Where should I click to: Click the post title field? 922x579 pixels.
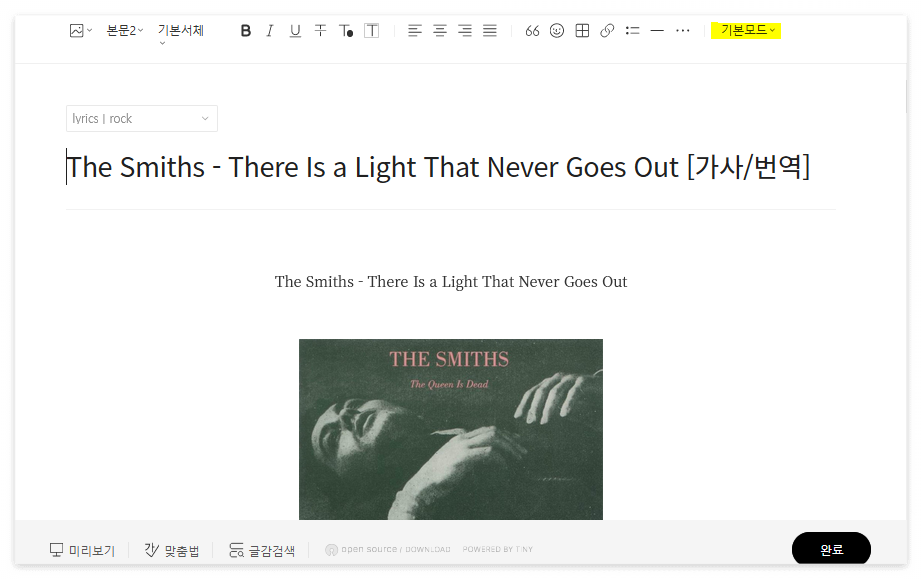[x=438, y=167]
